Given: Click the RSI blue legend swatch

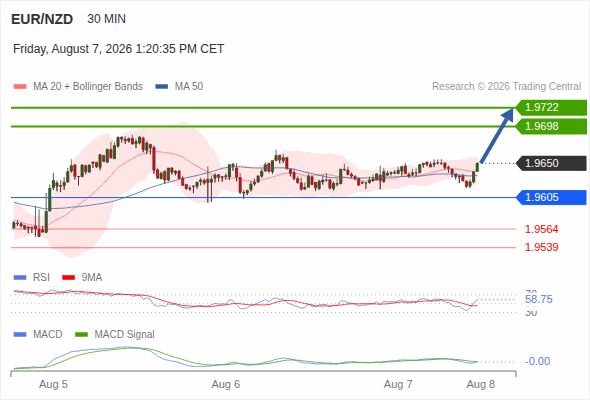Looking at the screenshot, I should point(20,278).
